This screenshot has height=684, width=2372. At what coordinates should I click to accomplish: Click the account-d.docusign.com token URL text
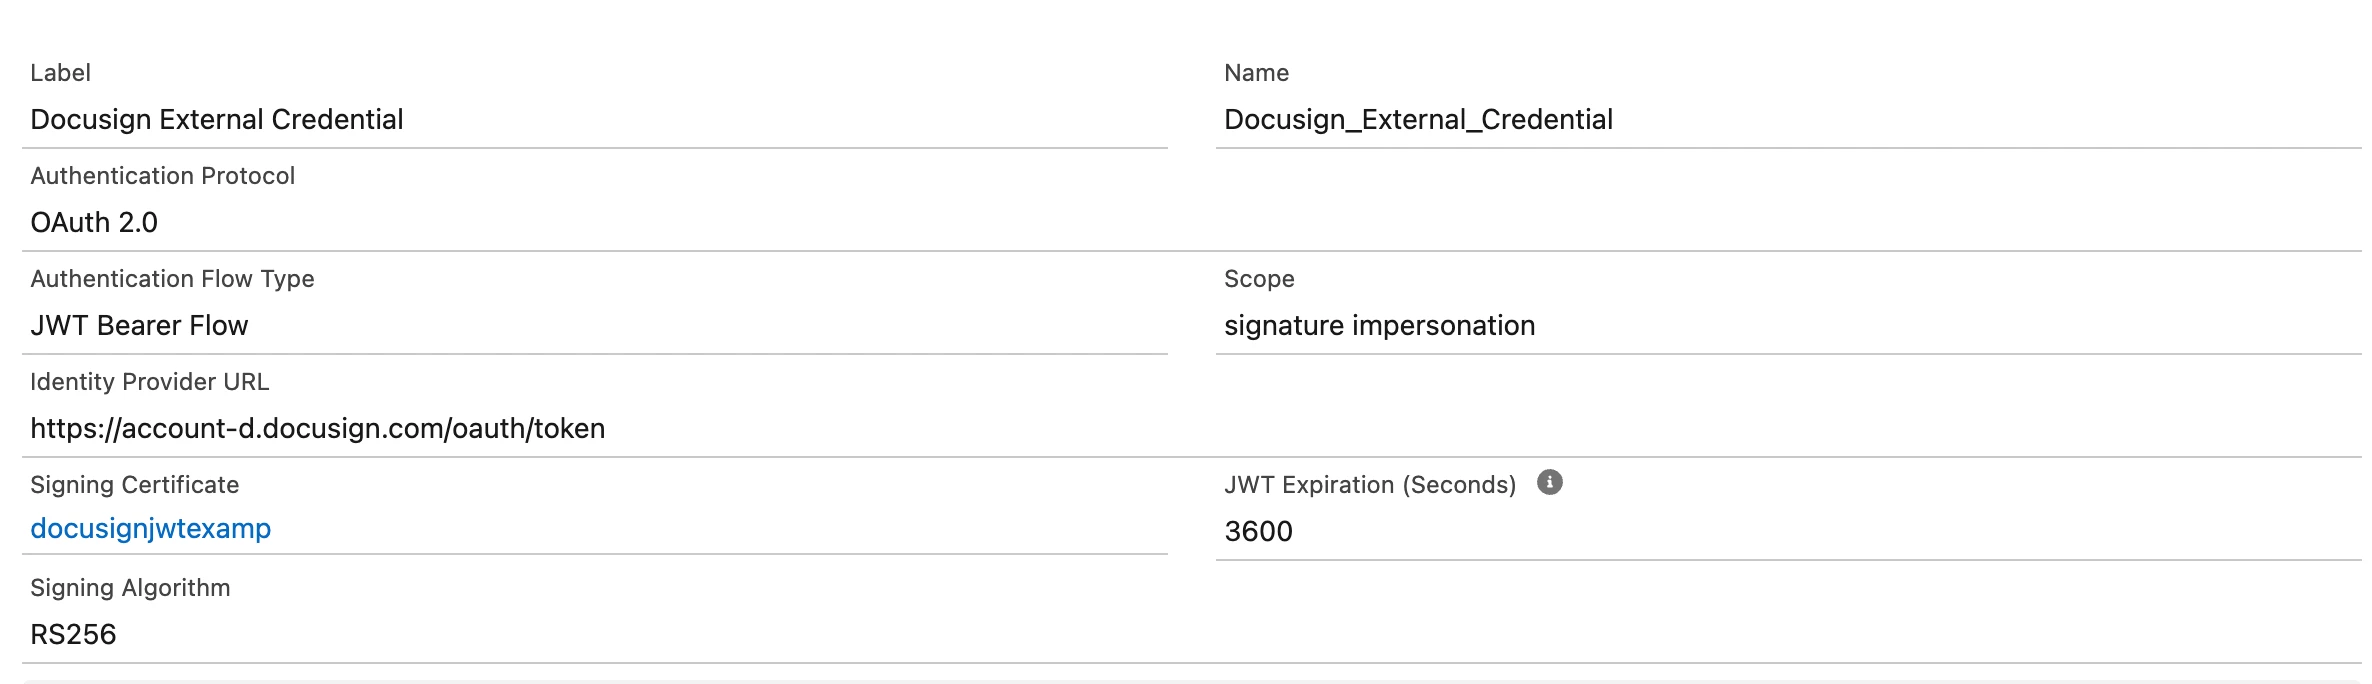click(318, 428)
